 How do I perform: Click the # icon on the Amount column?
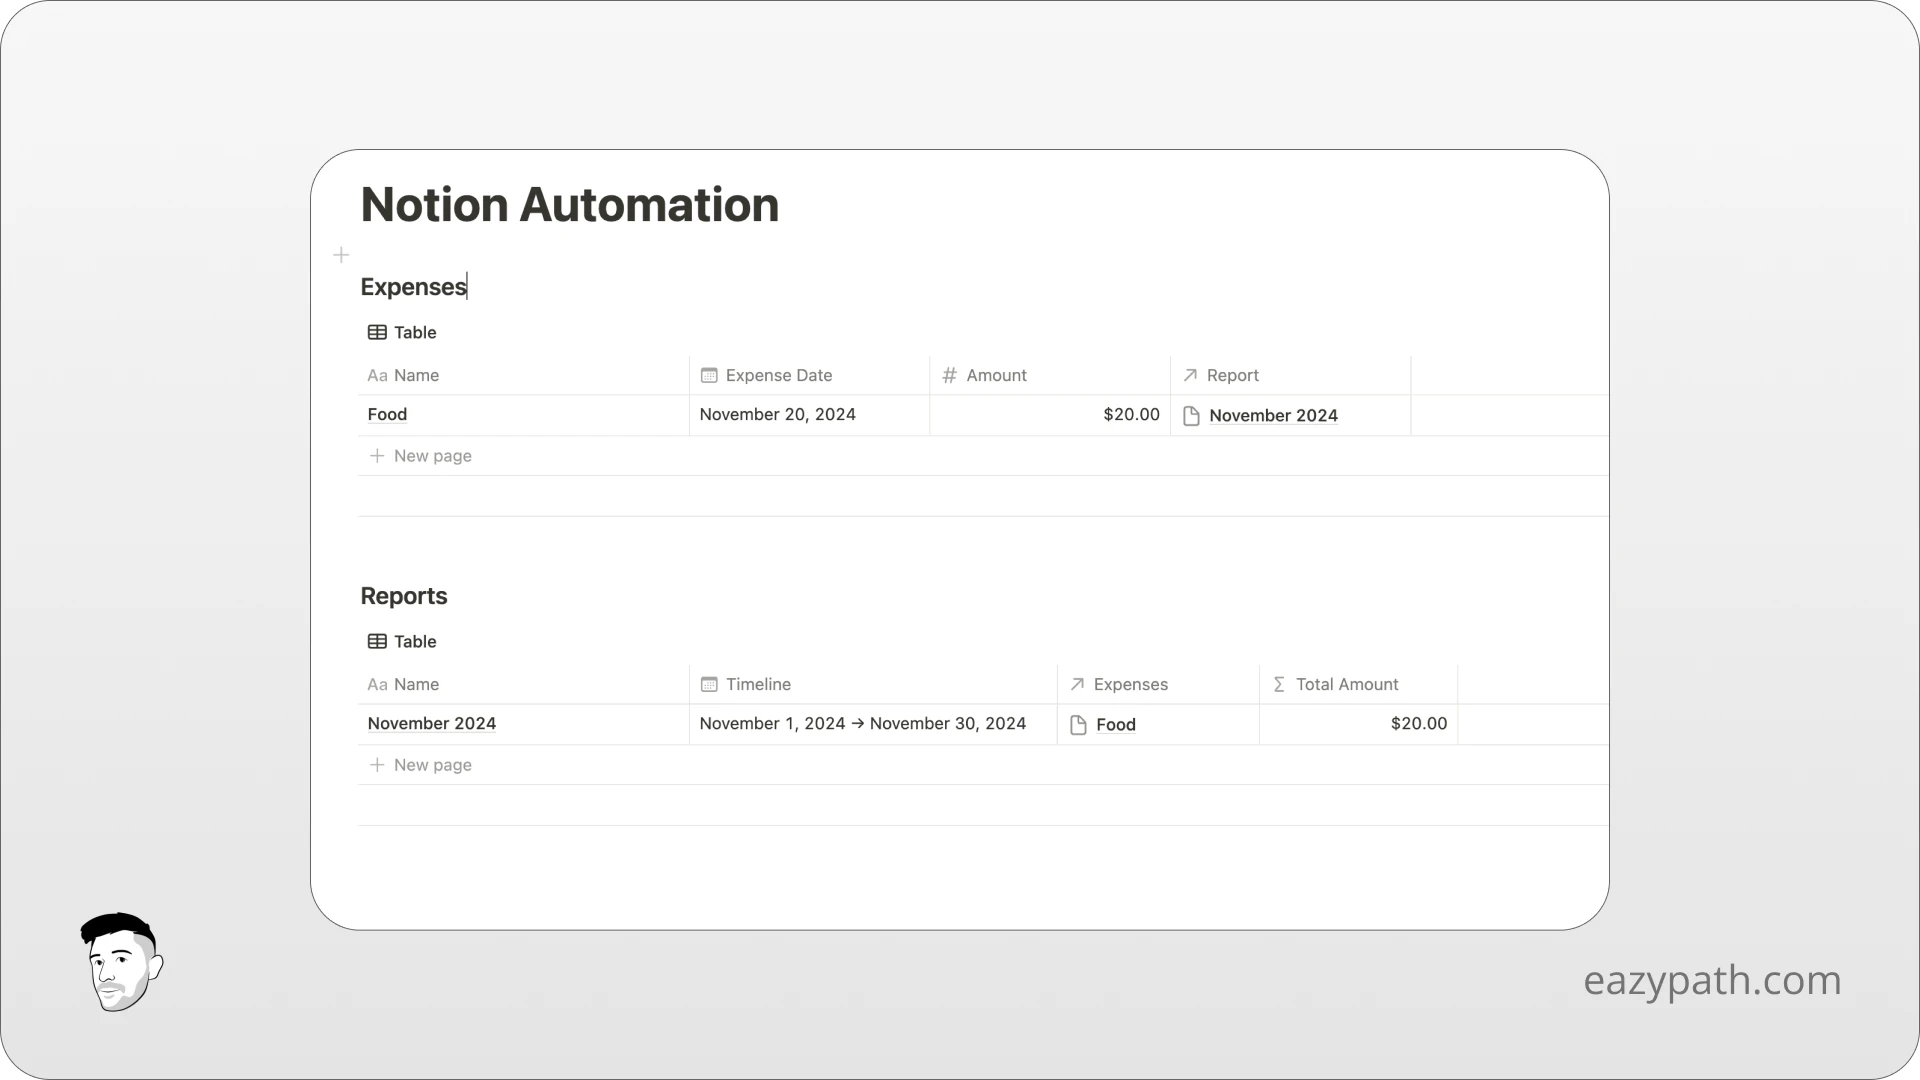pos(948,375)
